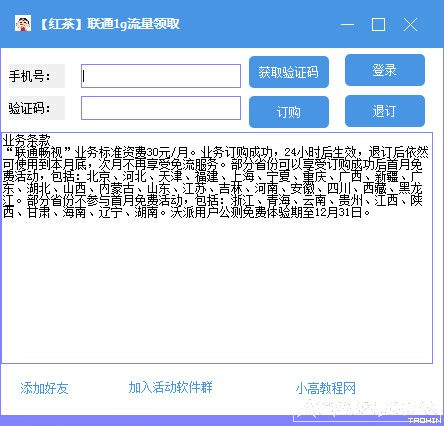Screen dimensions: 444x426
Task: Focus the 手机号 phone number field
Action: click(161, 76)
